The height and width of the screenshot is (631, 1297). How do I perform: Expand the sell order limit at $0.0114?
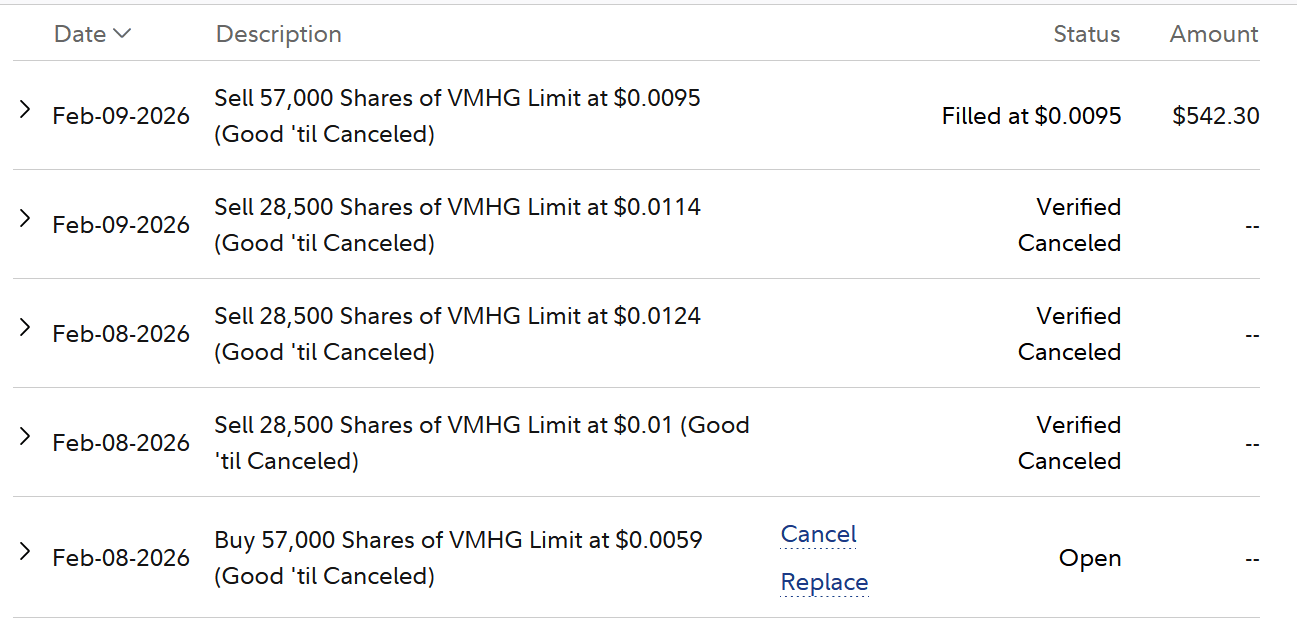click(26, 219)
